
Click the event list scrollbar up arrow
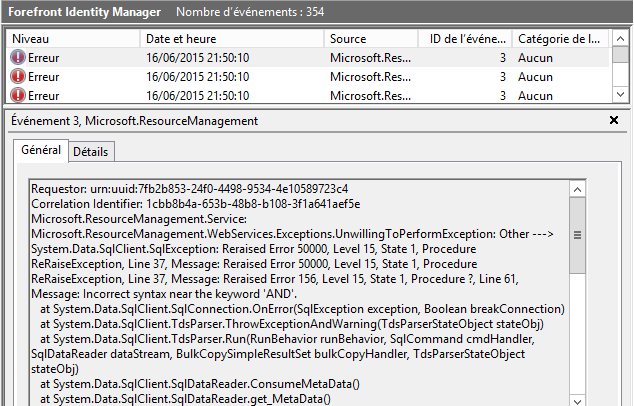(620, 39)
